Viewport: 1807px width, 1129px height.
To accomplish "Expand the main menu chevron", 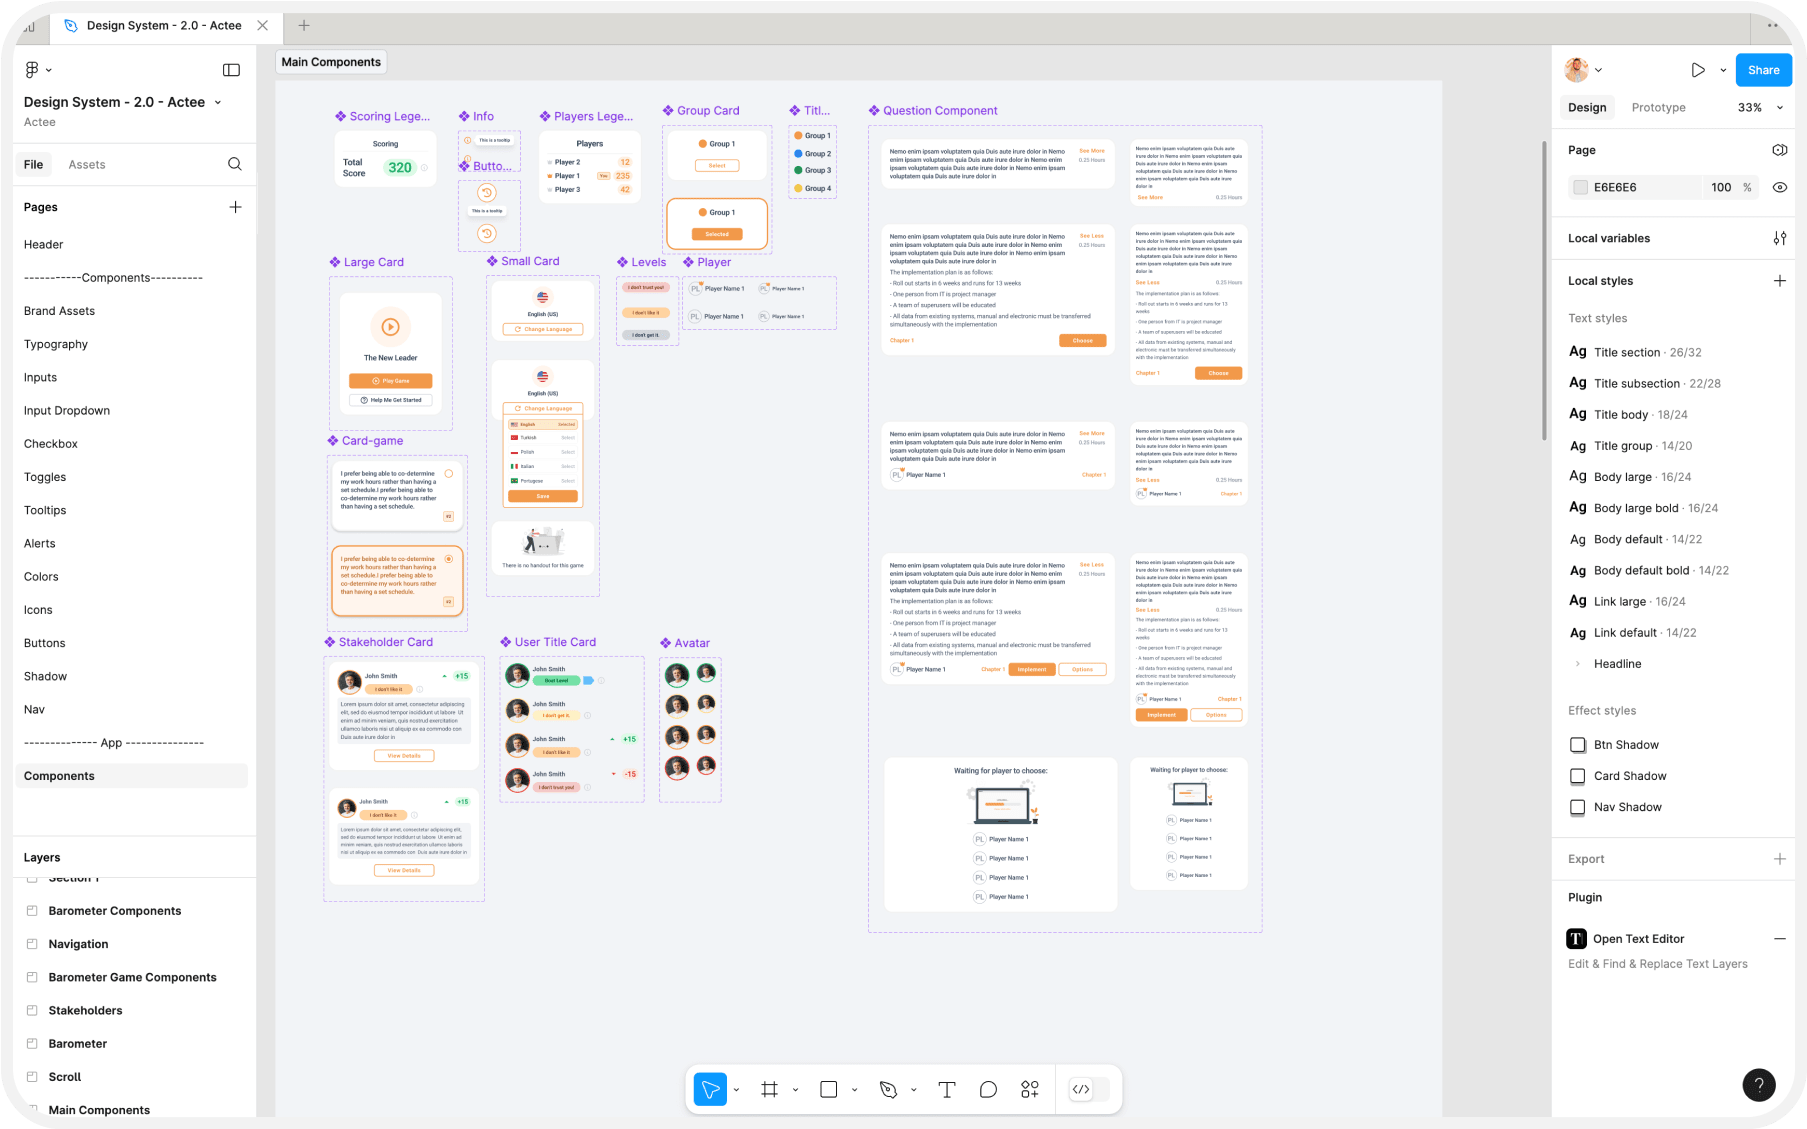I will pos(49,70).
